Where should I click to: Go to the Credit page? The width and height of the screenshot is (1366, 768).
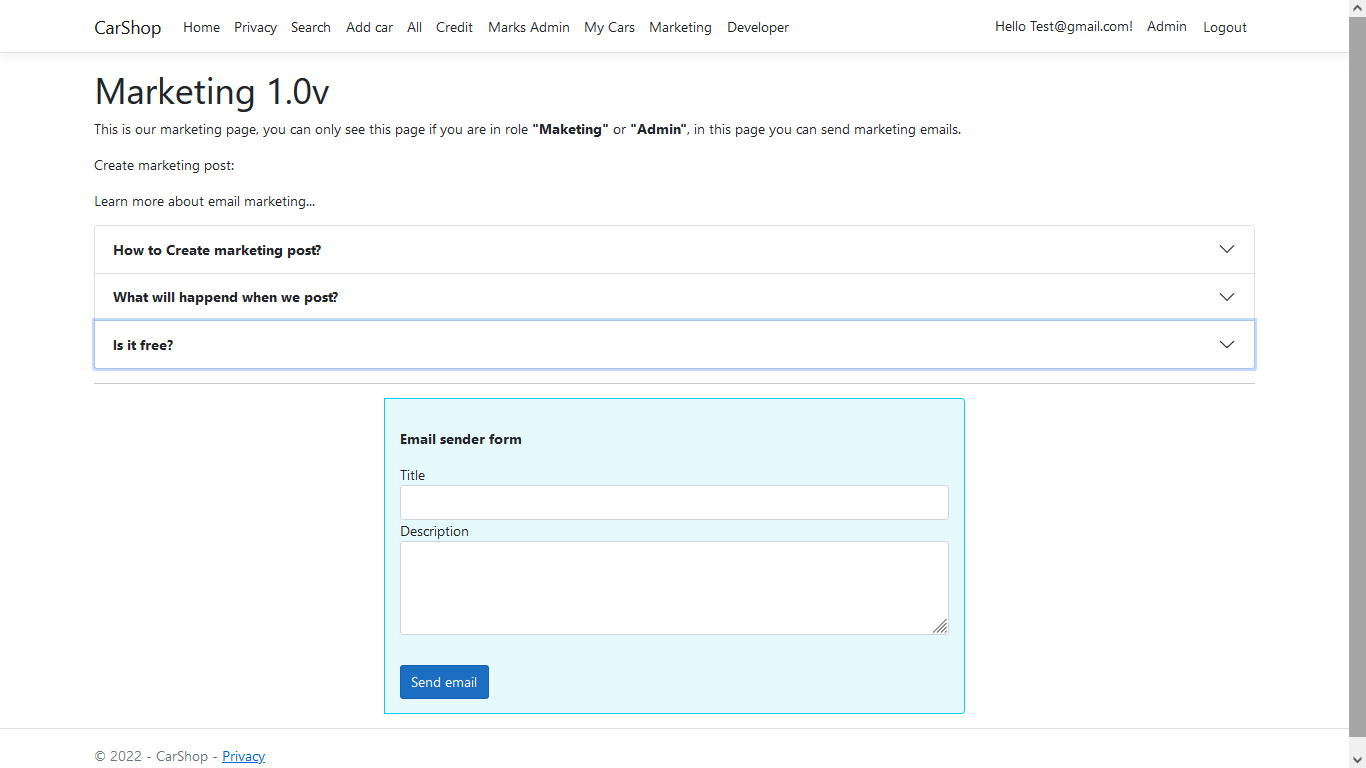pyautogui.click(x=454, y=27)
